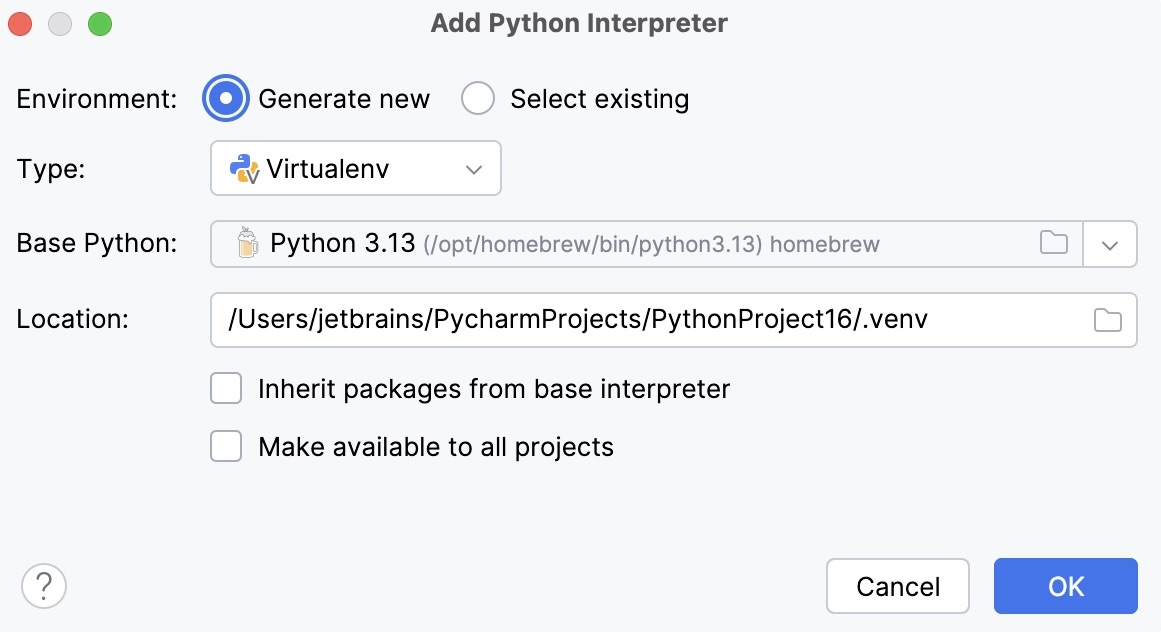Click the selected Generate new radio indicator
The image size is (1161, 632).
click(226, 98)
